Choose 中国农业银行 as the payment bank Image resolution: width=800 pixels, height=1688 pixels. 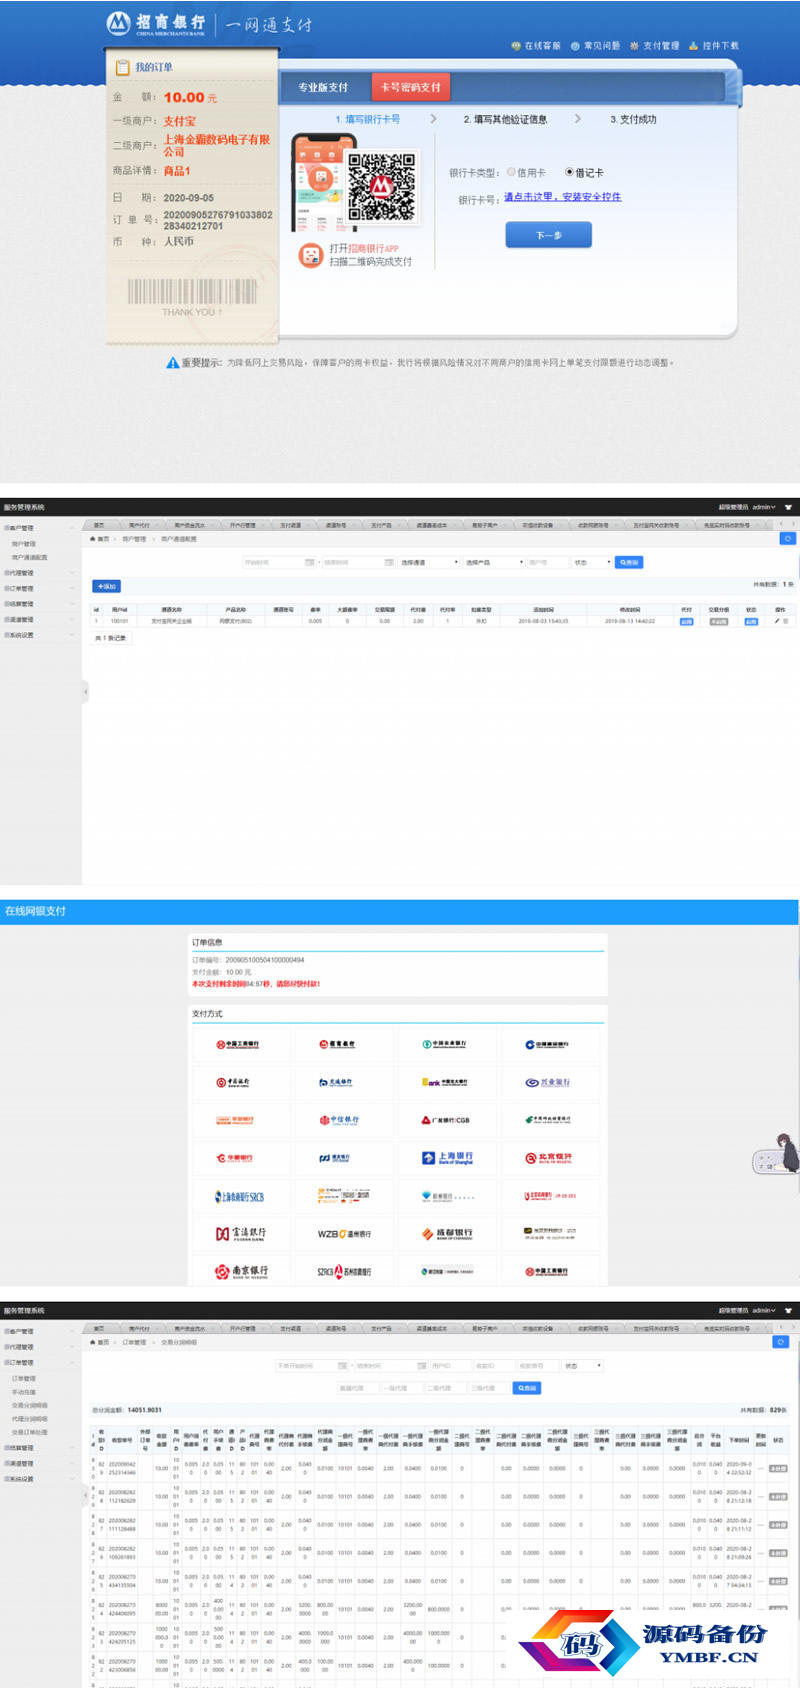coord(444,1044)
